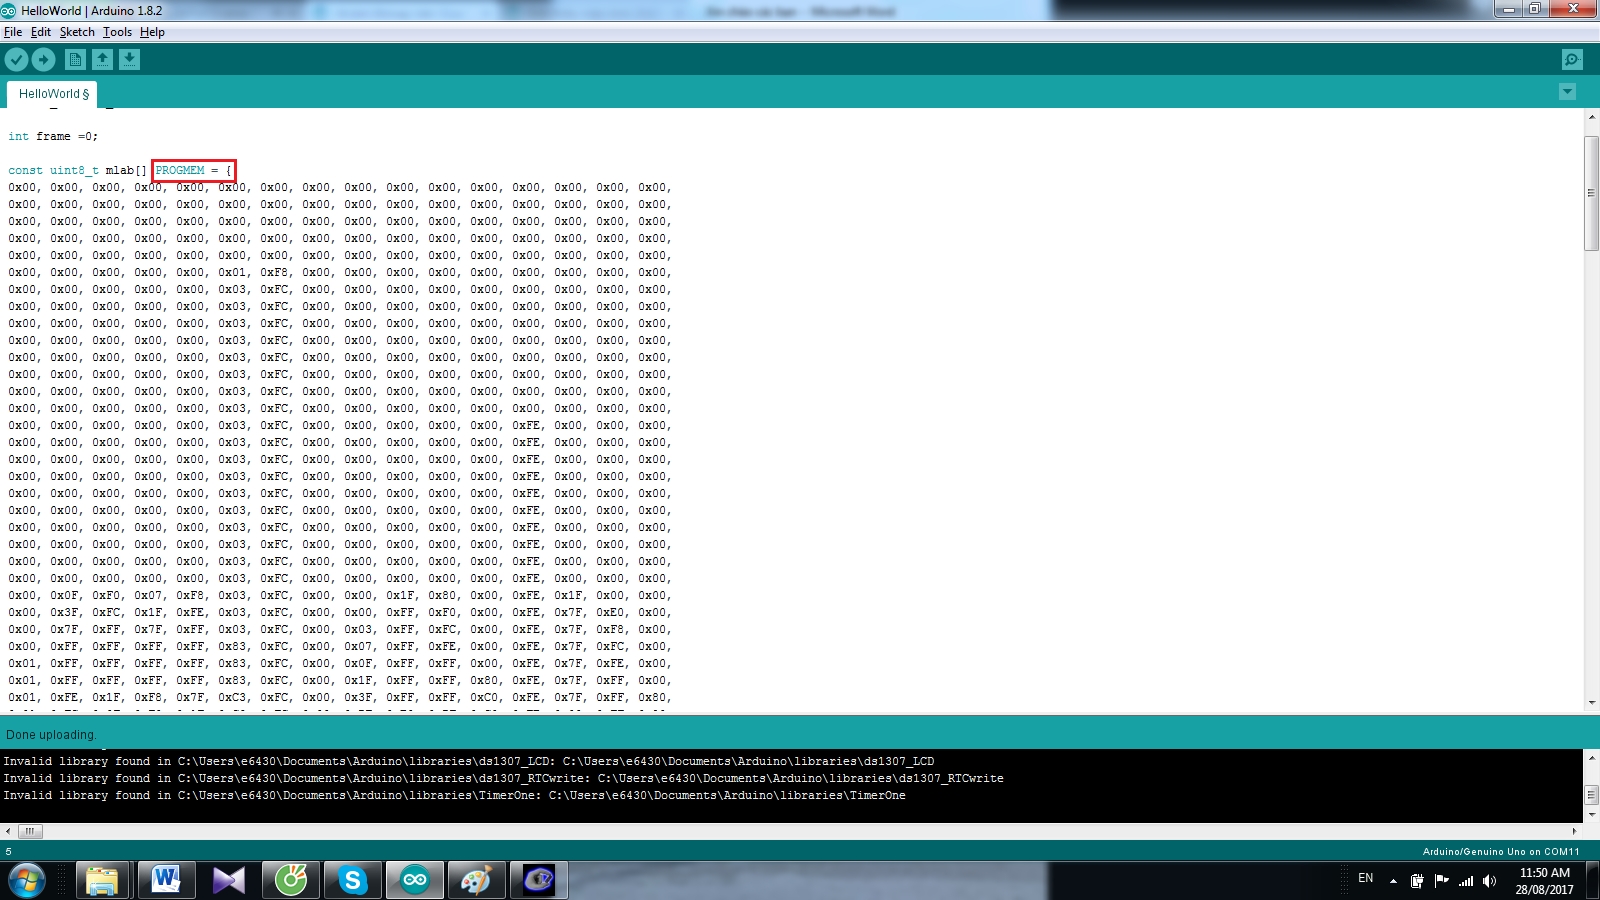Image resolution: width=1600 pixels, height=900 pixels.
Task: Open the Sketch menu
Action: (x=77, y=32)
